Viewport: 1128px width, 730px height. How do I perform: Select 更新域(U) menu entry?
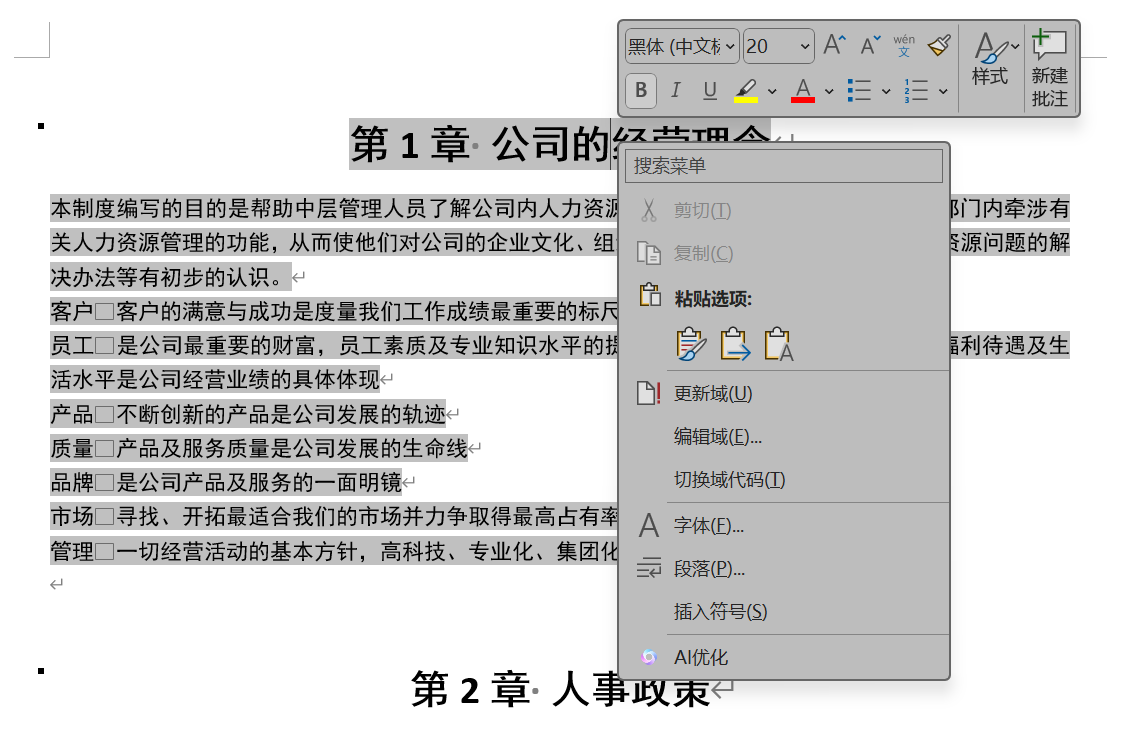[783, 393]
